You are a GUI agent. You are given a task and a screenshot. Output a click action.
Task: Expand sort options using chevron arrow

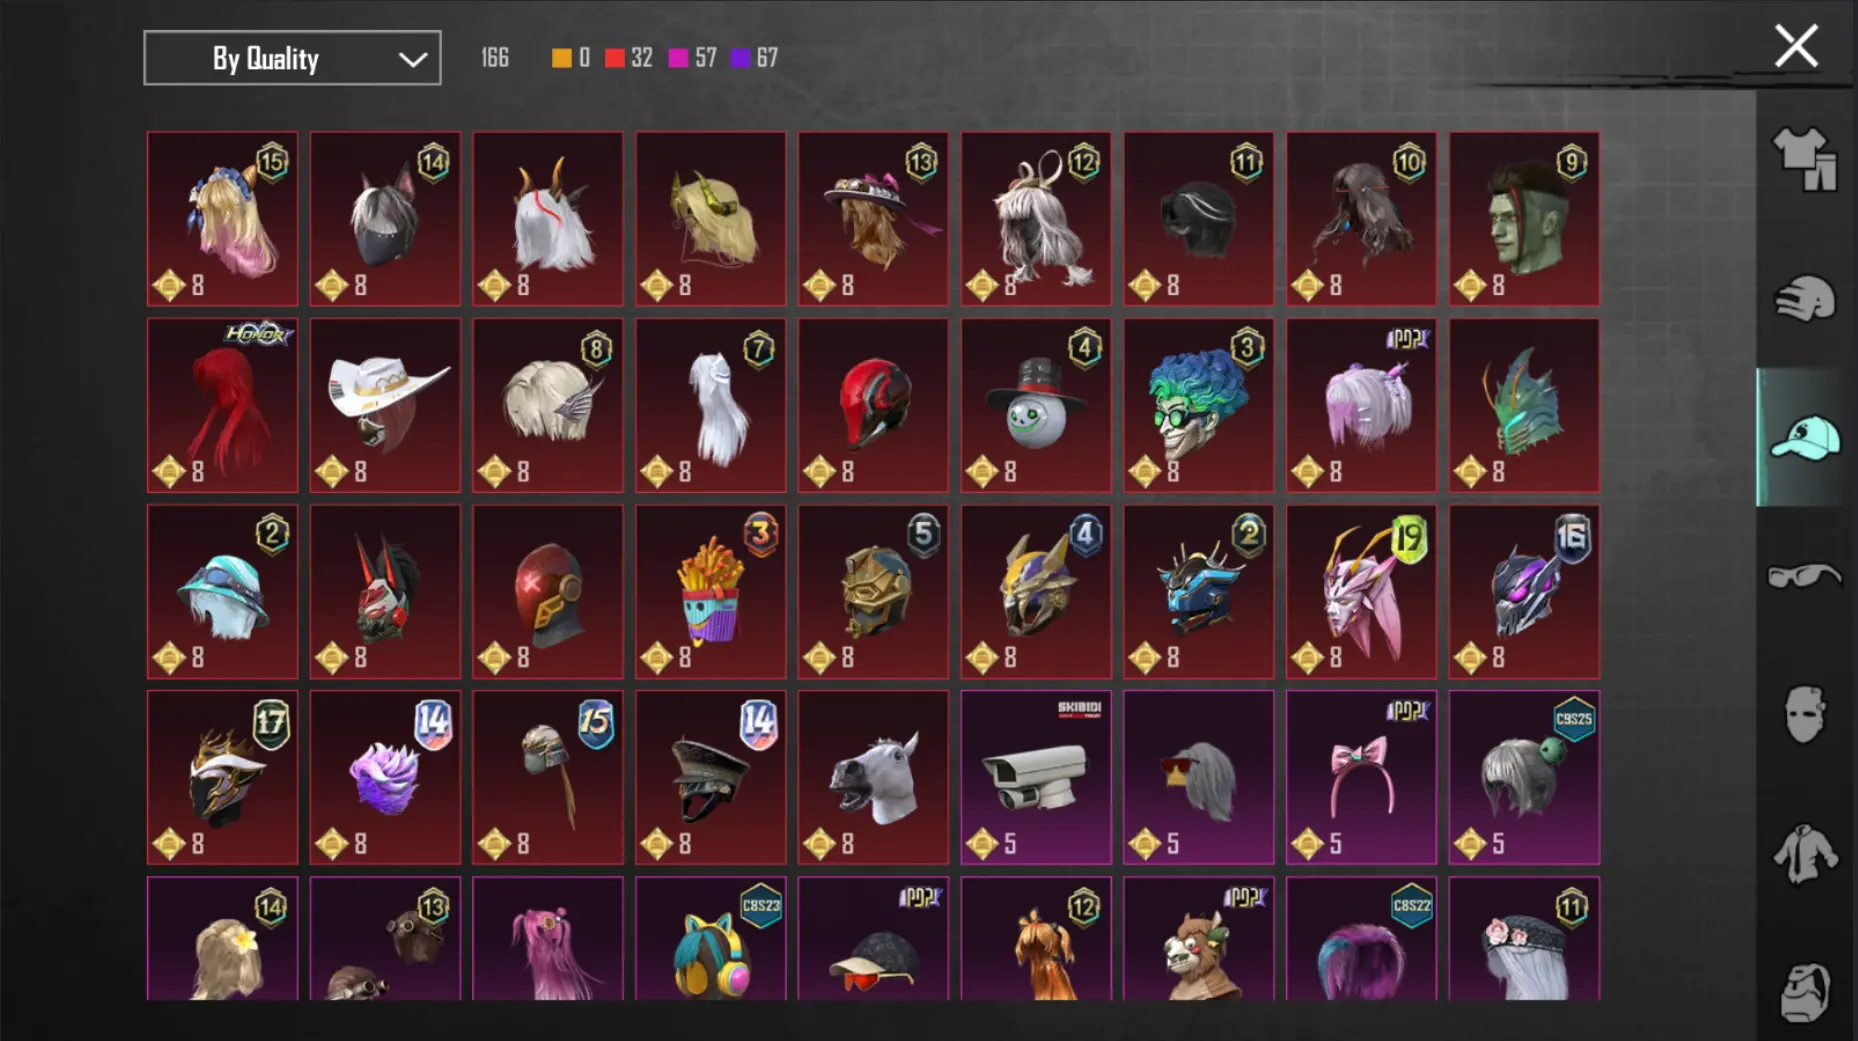412,59
